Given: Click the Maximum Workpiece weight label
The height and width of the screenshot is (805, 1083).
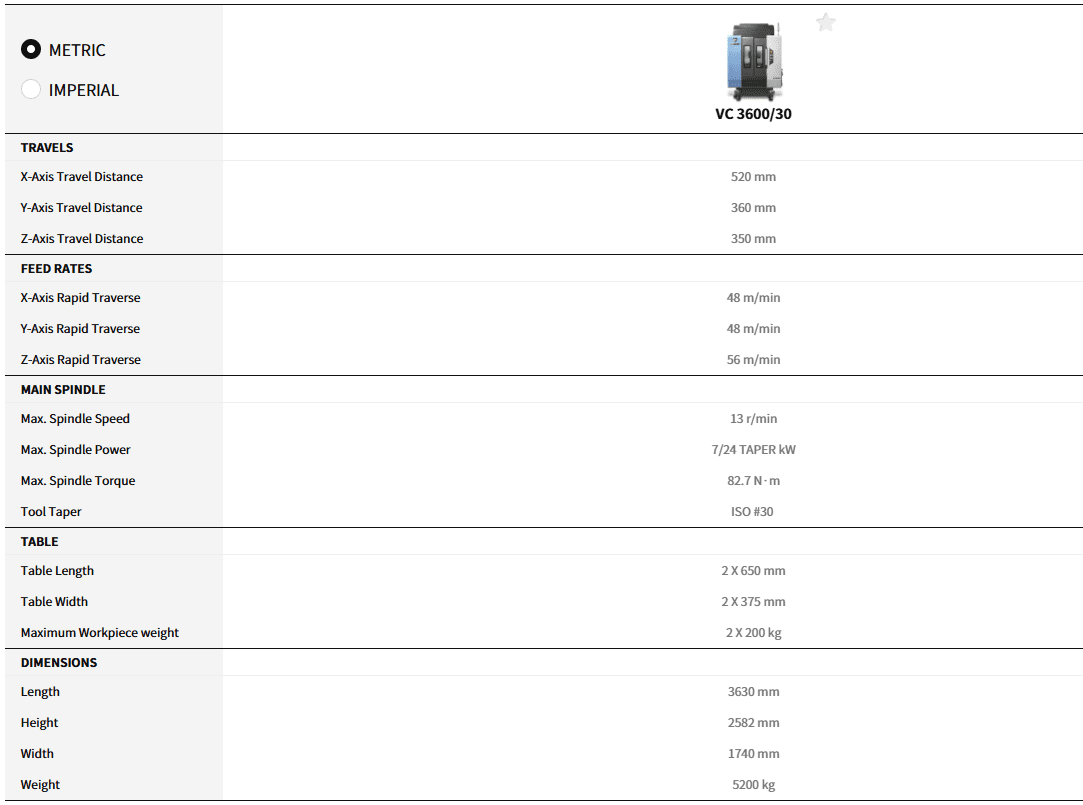Looking at the screenshot, I should (x=100, y=633).
